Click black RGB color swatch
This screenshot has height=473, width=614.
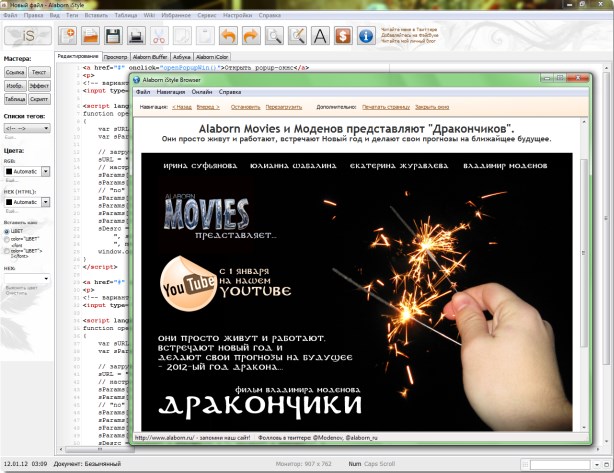pyautogui.click(x=9, y=172)
